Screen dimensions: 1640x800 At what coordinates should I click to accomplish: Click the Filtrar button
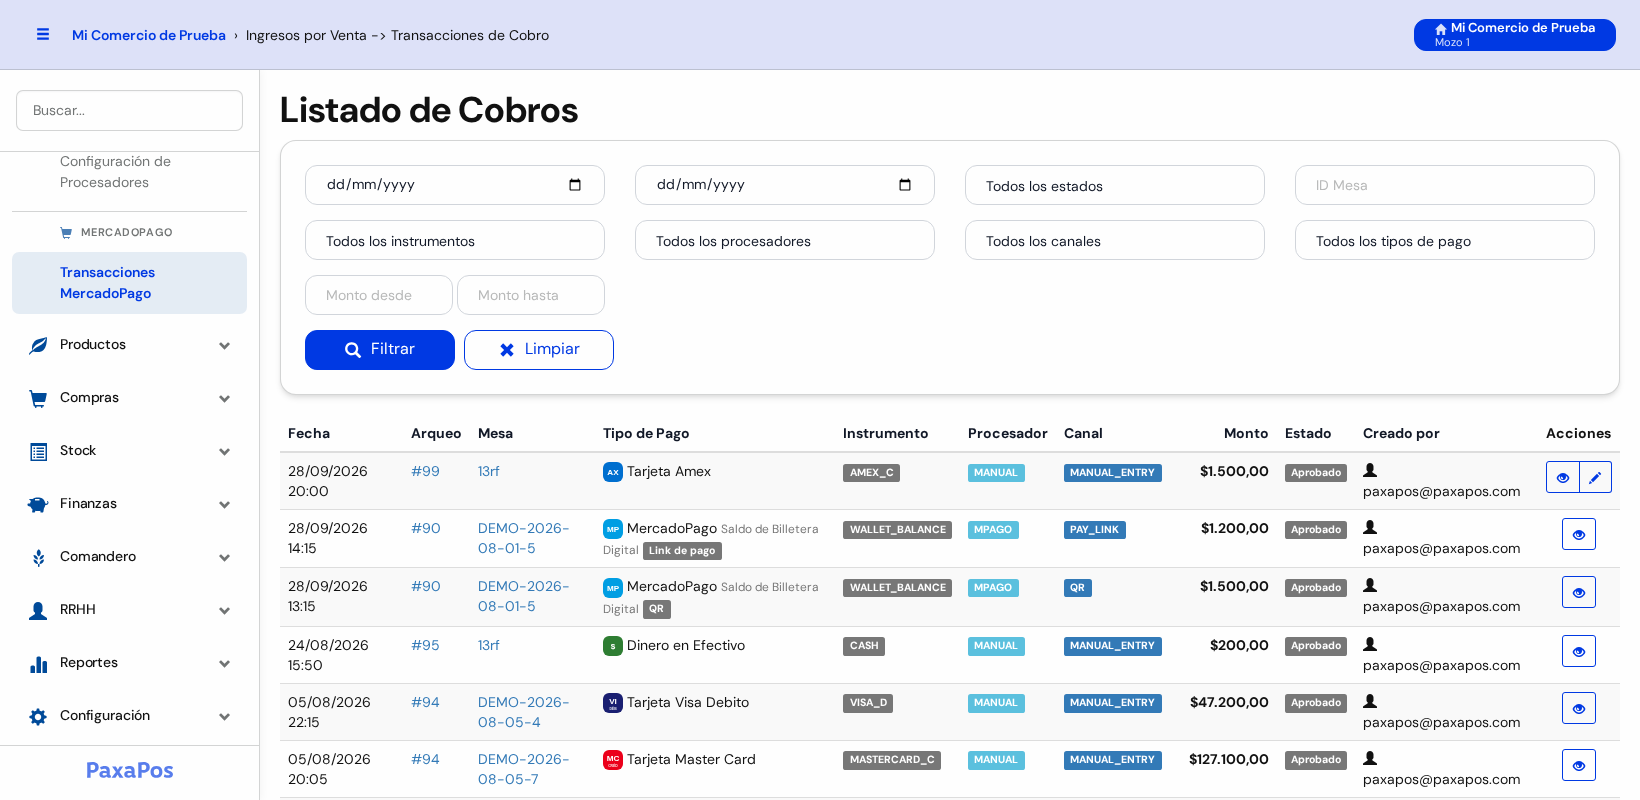(380, 350)
